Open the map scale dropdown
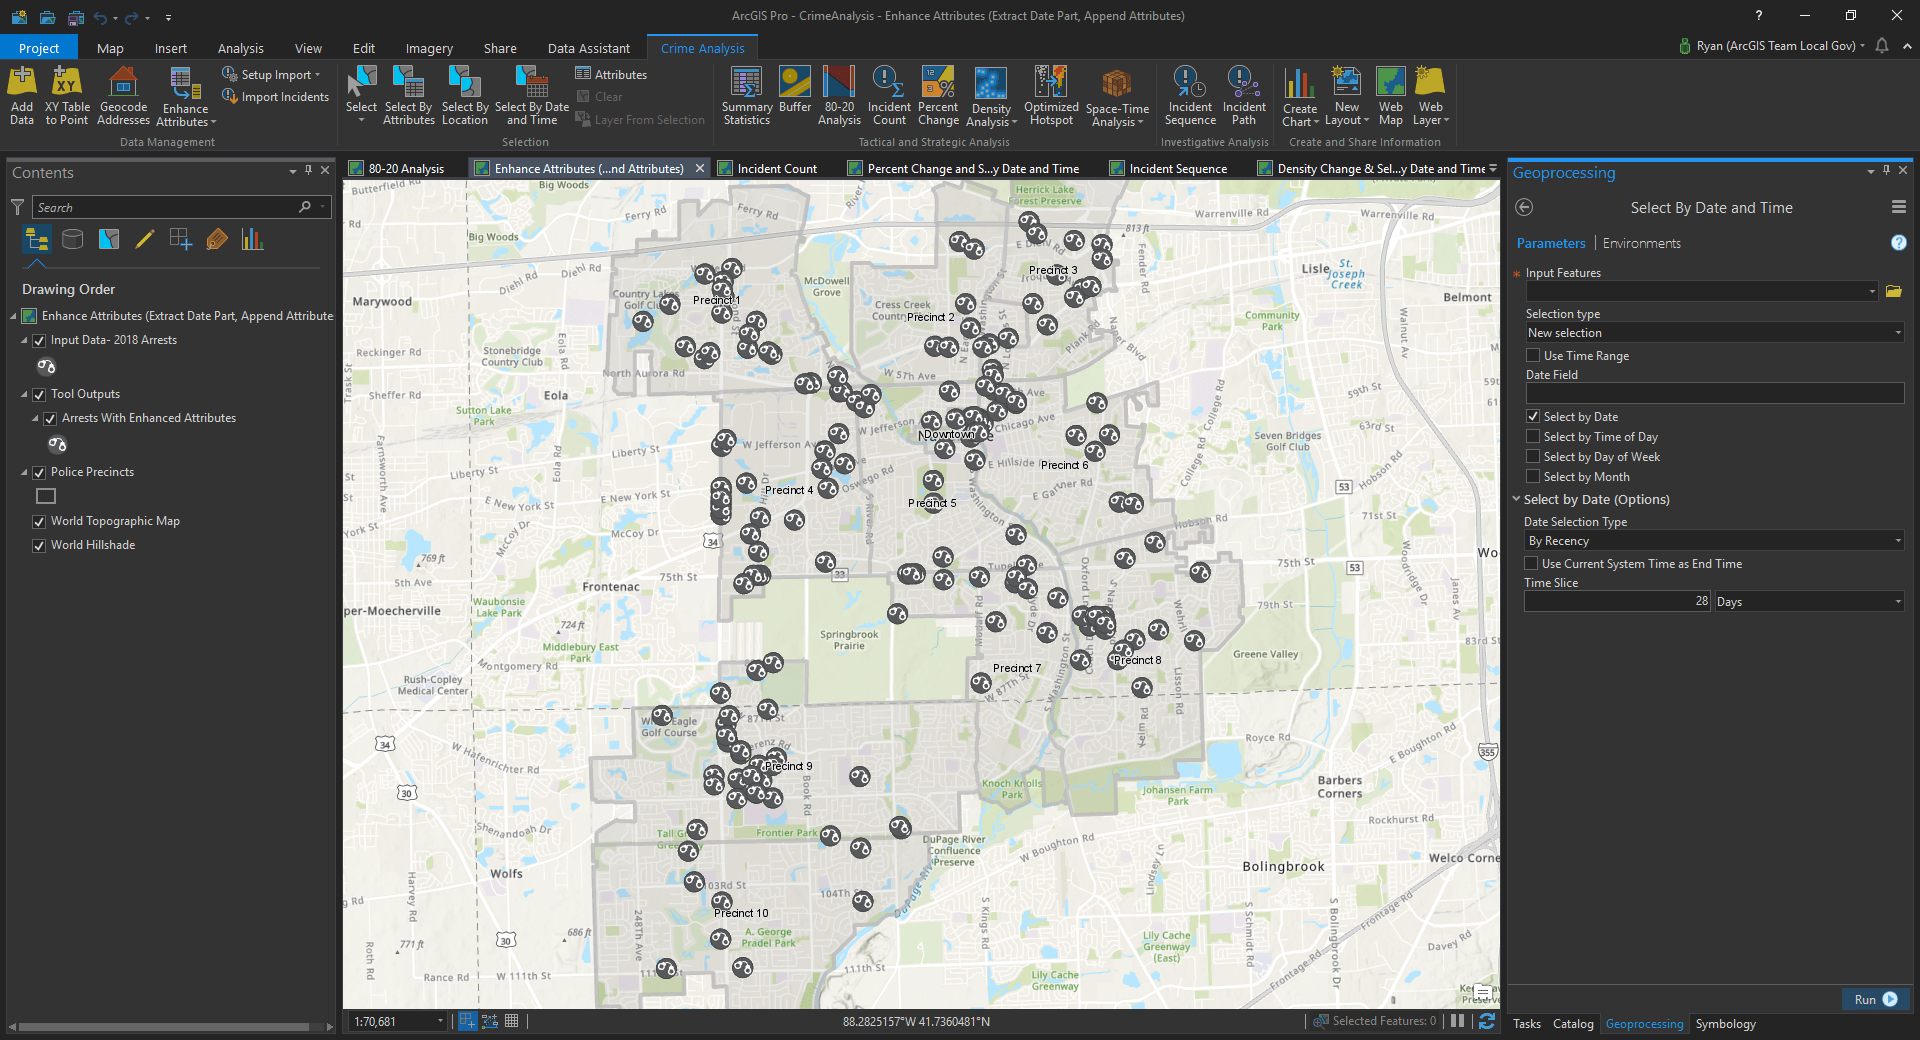1920x1040 pixels. coord(440,1021)
